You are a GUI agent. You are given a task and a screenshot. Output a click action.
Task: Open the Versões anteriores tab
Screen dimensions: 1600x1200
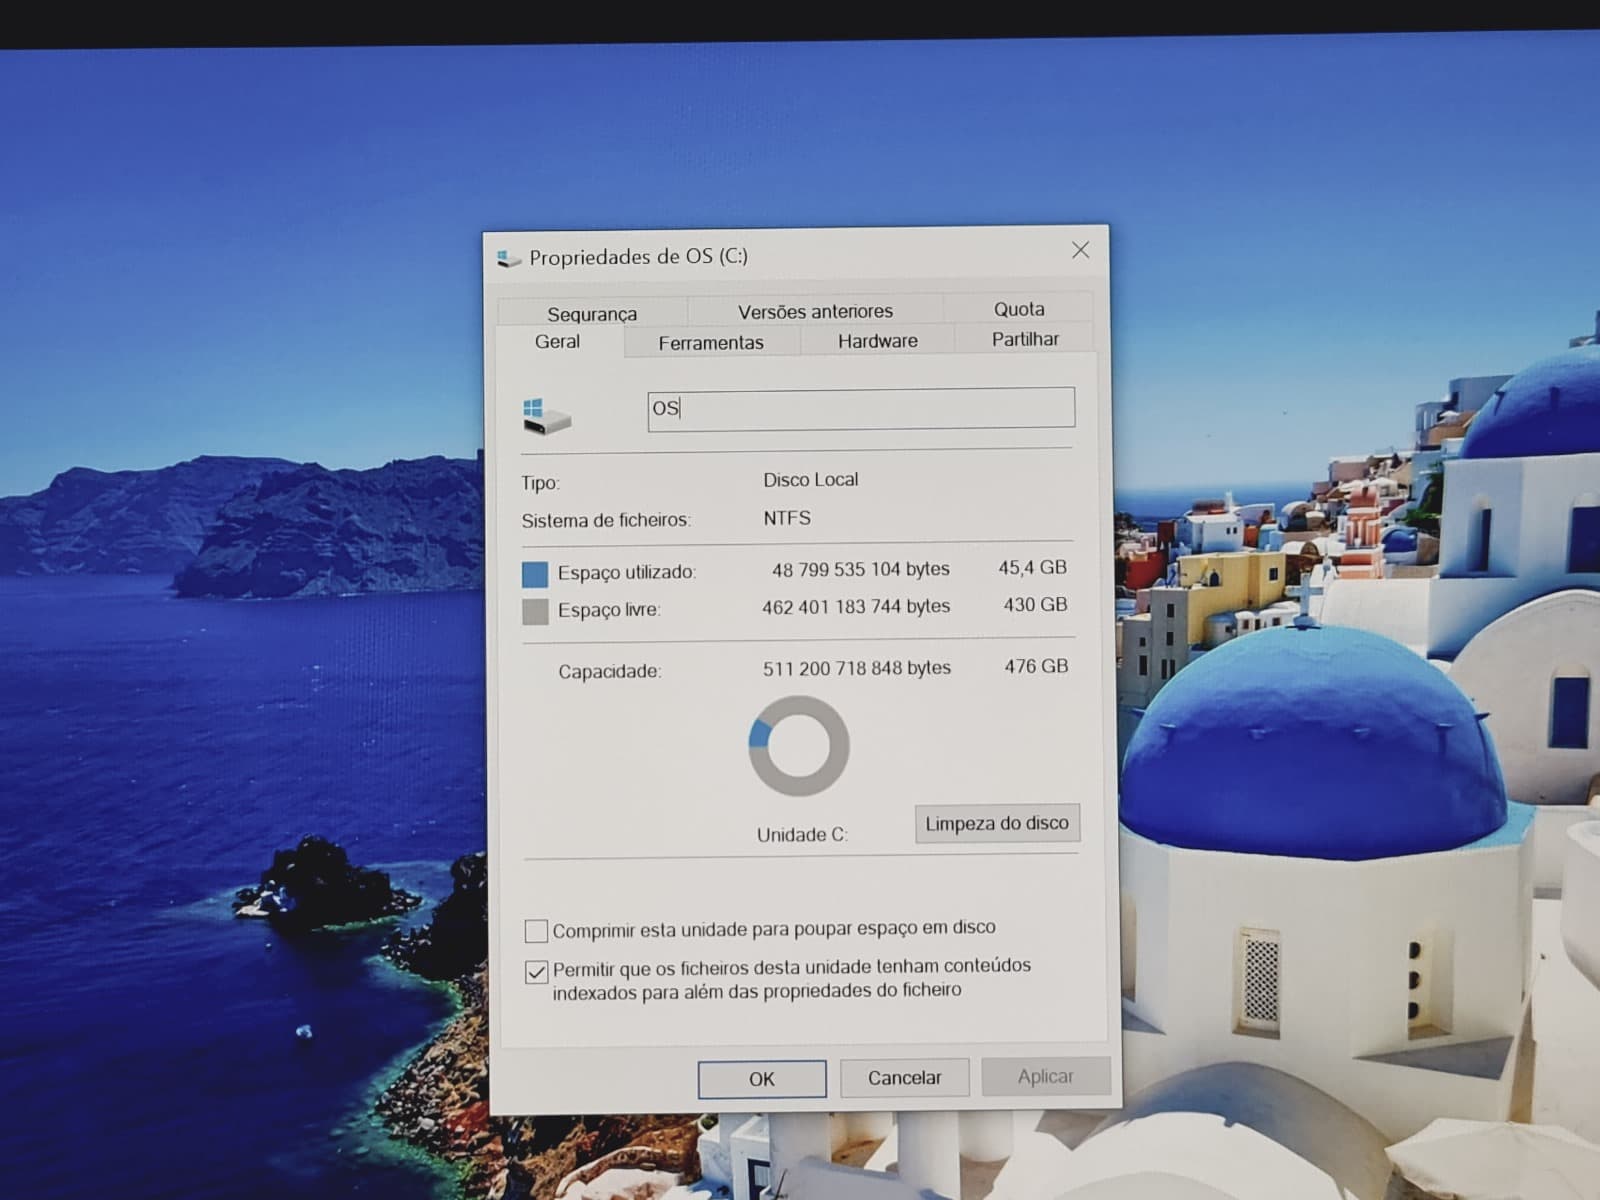pos(815,311)
